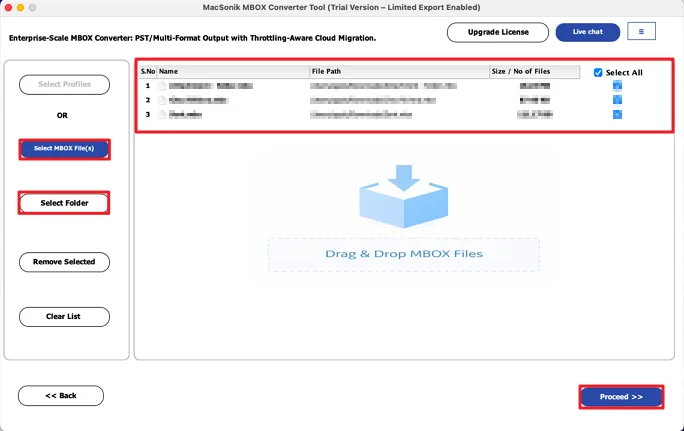The image size is (684, 431).
Task: Click the Drag & Drop MBOX Files area
Action: click(x=404, y=254)
